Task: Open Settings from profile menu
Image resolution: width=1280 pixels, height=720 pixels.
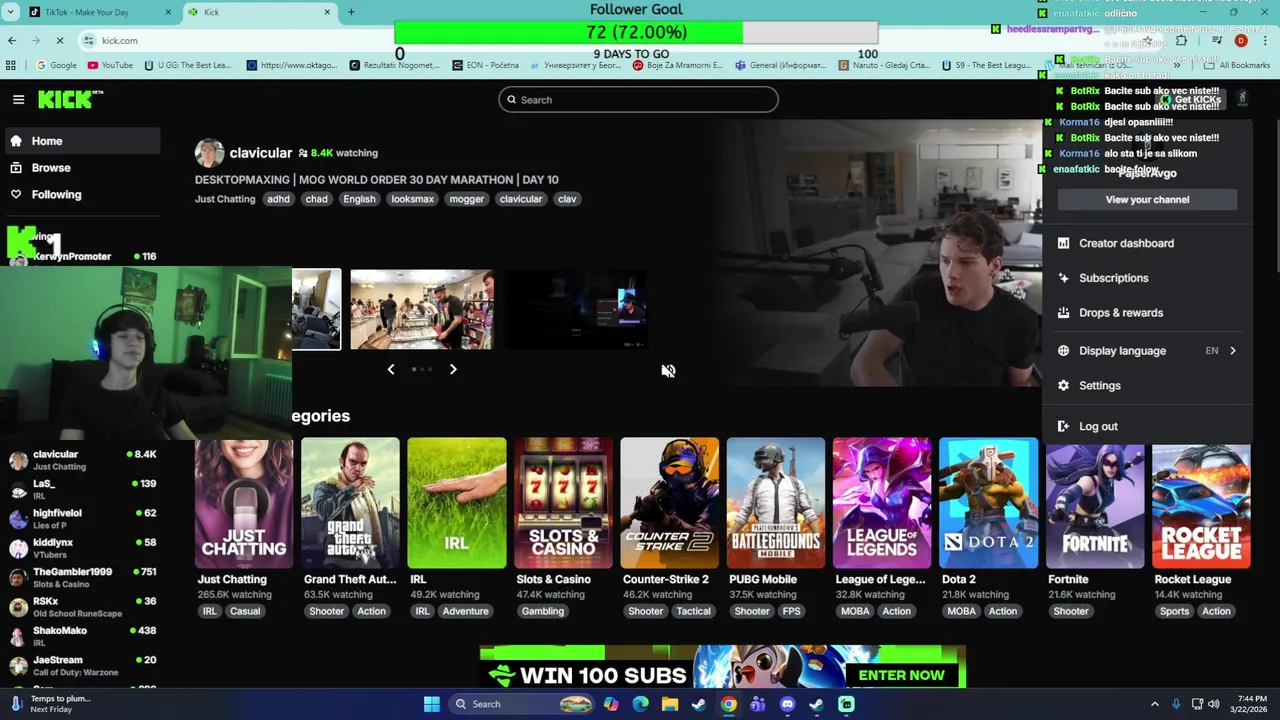Action: pos(1147,386)
